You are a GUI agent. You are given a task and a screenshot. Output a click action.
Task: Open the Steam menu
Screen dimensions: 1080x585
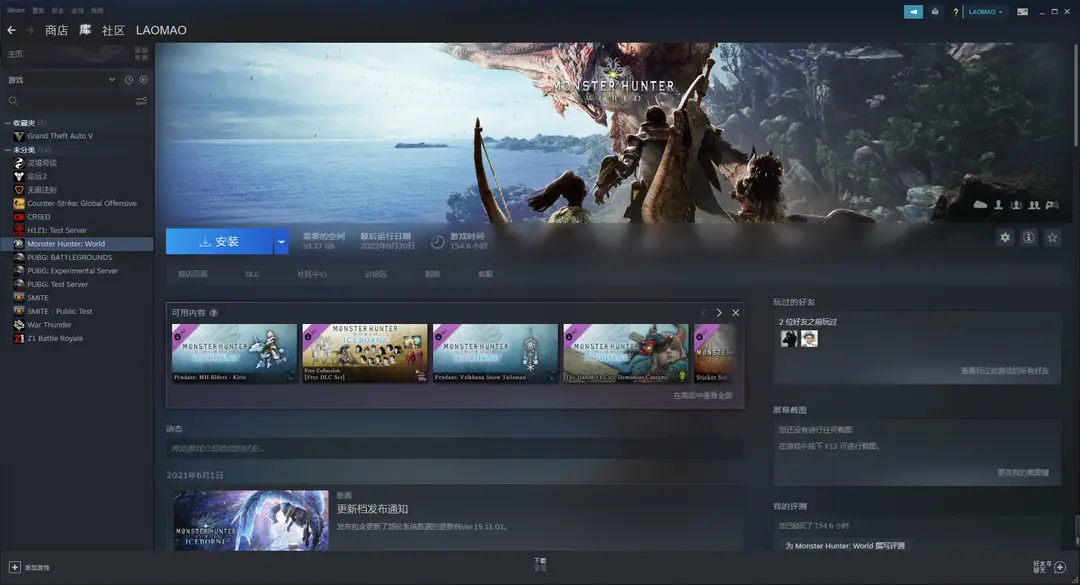pyautogui.click(x=16, y=10)
